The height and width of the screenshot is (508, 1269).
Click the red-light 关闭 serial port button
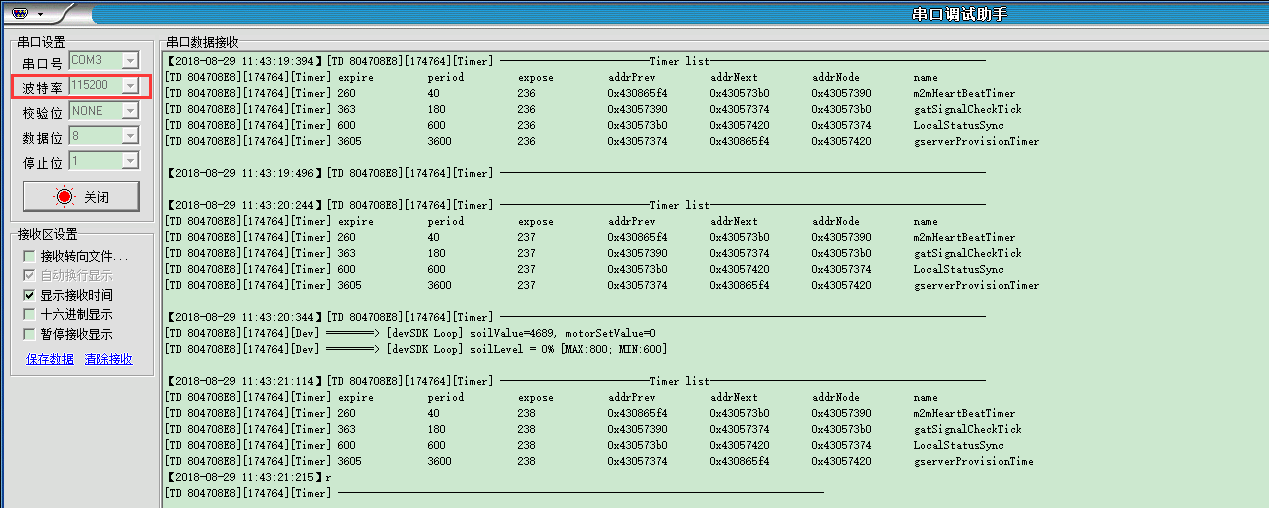[81, 197]
